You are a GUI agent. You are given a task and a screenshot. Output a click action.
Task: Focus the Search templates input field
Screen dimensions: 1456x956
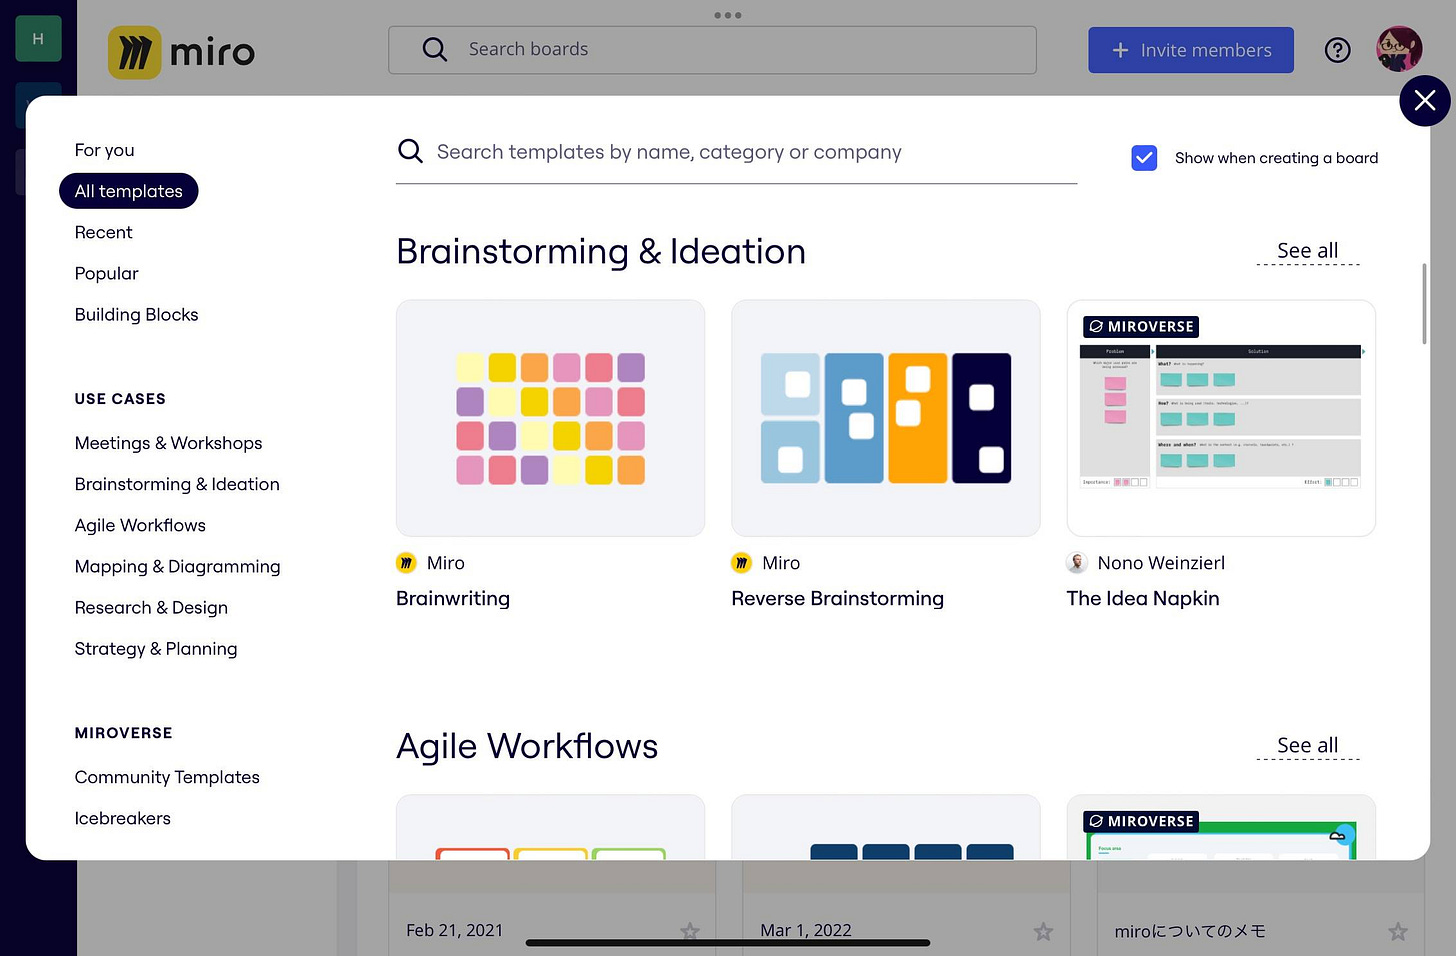[736, 152]
